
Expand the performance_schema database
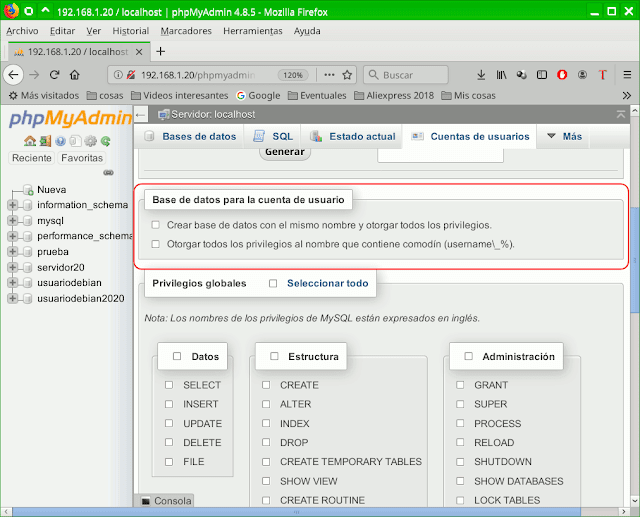point(13,236)
